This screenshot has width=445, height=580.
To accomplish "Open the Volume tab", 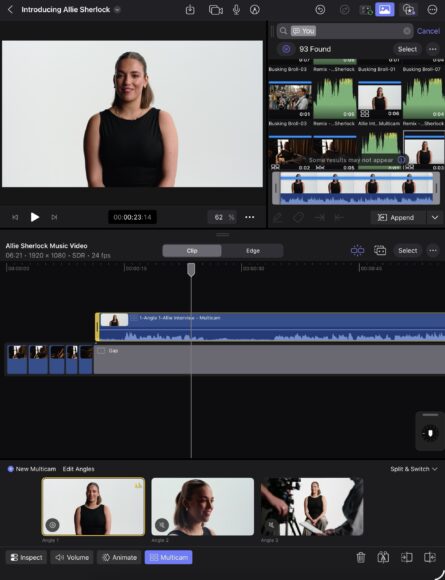I will pos(72,557).
